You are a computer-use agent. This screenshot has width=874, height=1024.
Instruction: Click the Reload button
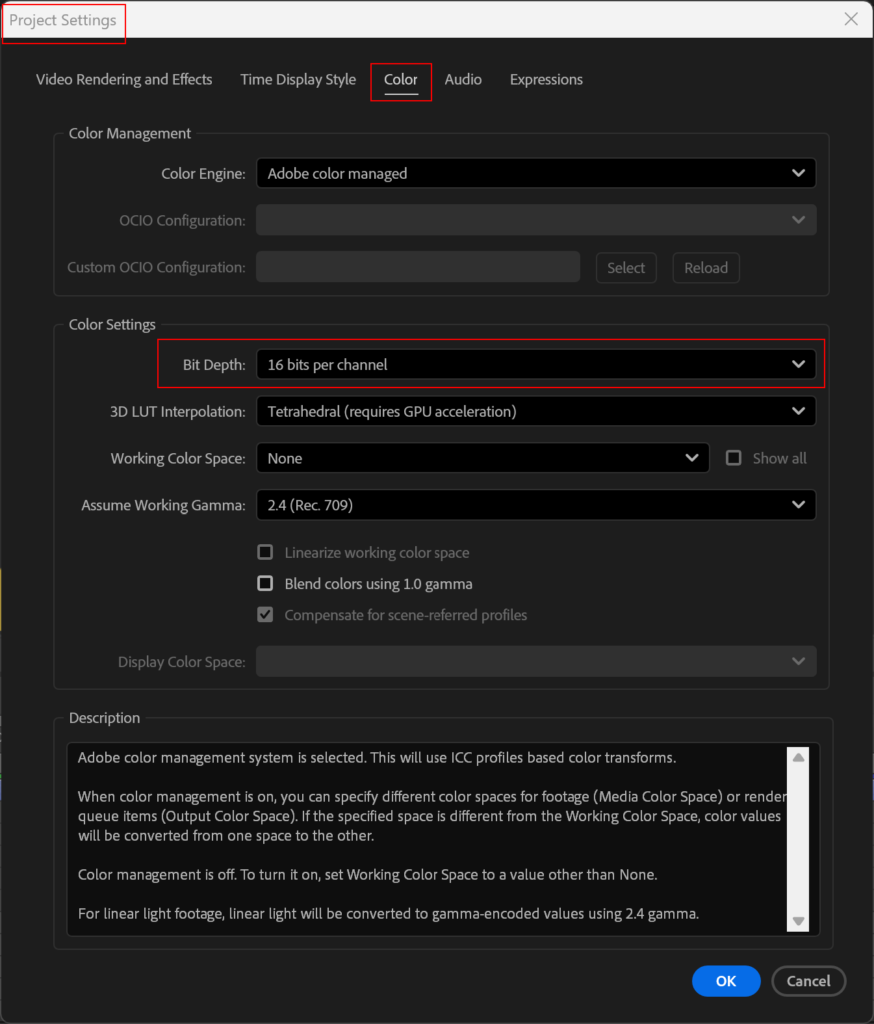706,268
